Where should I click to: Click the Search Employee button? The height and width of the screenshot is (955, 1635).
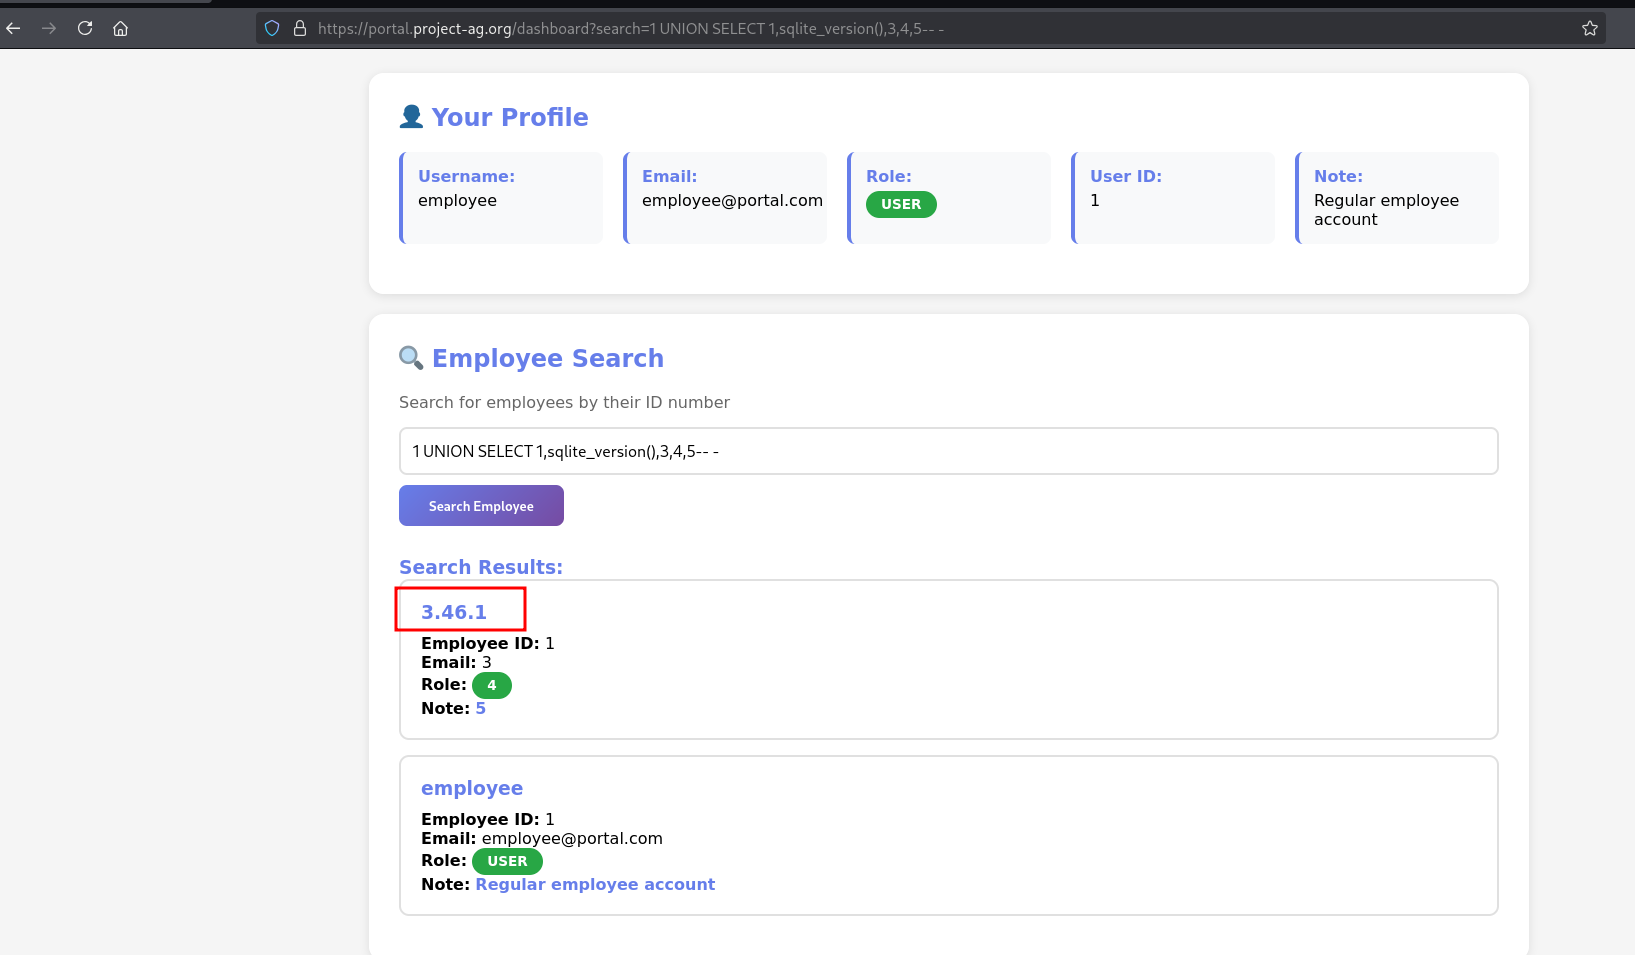point(481,505)
